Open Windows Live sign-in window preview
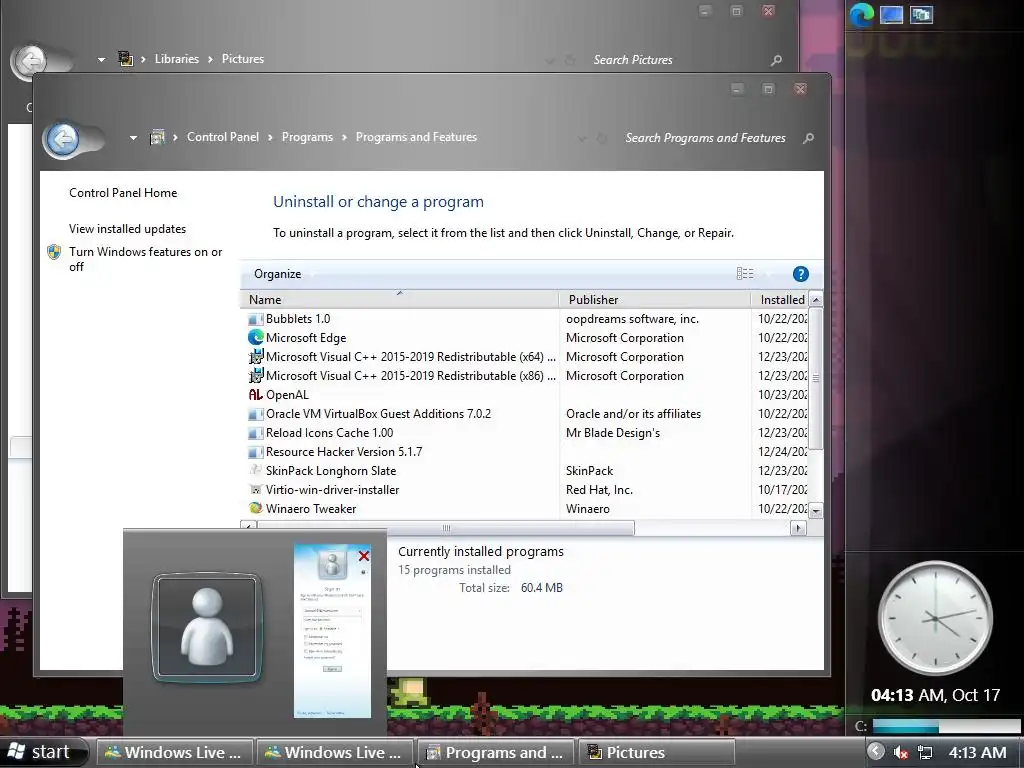The image size is (1024, 768). point(332,631)
